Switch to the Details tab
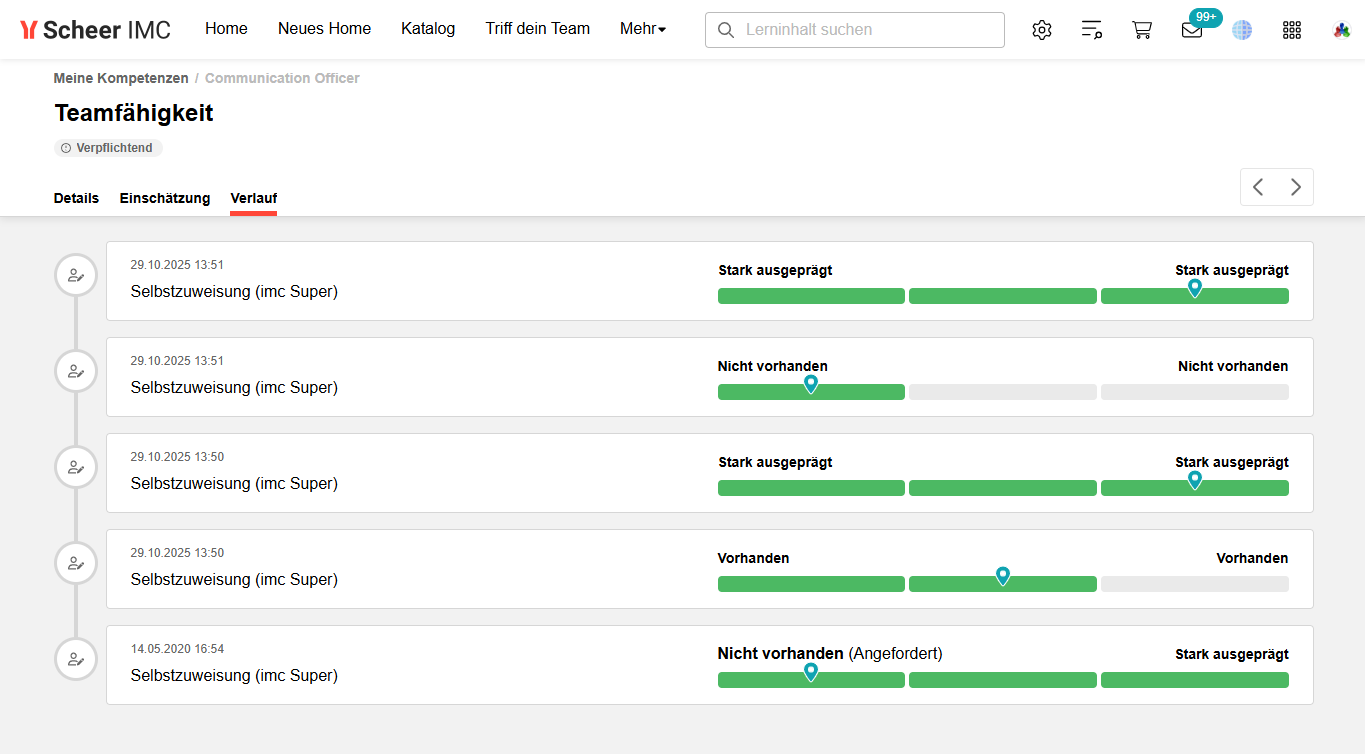1365x754 pixels. point(76,198)
